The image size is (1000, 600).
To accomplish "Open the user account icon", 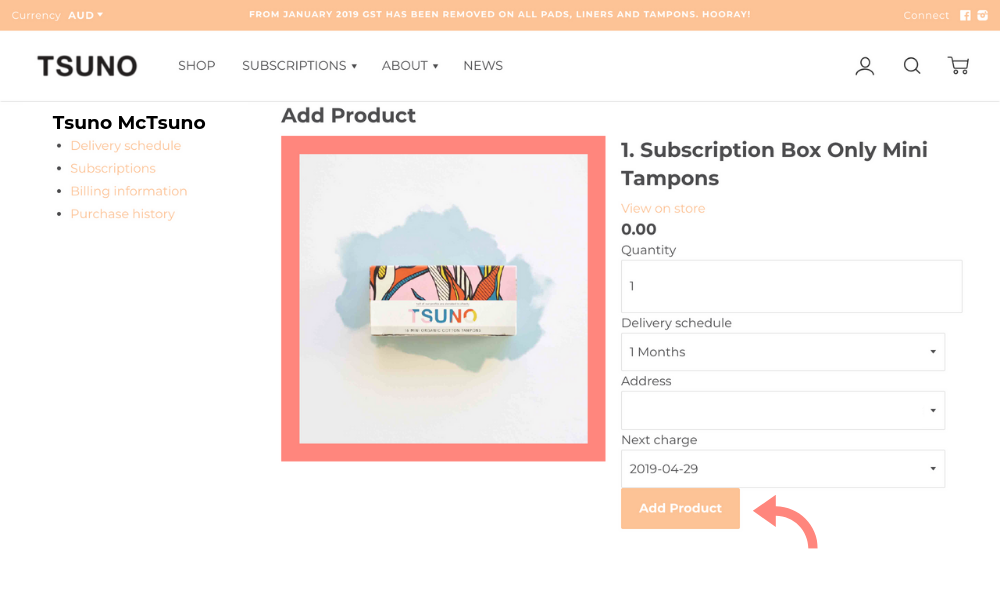I will (865, 66).
